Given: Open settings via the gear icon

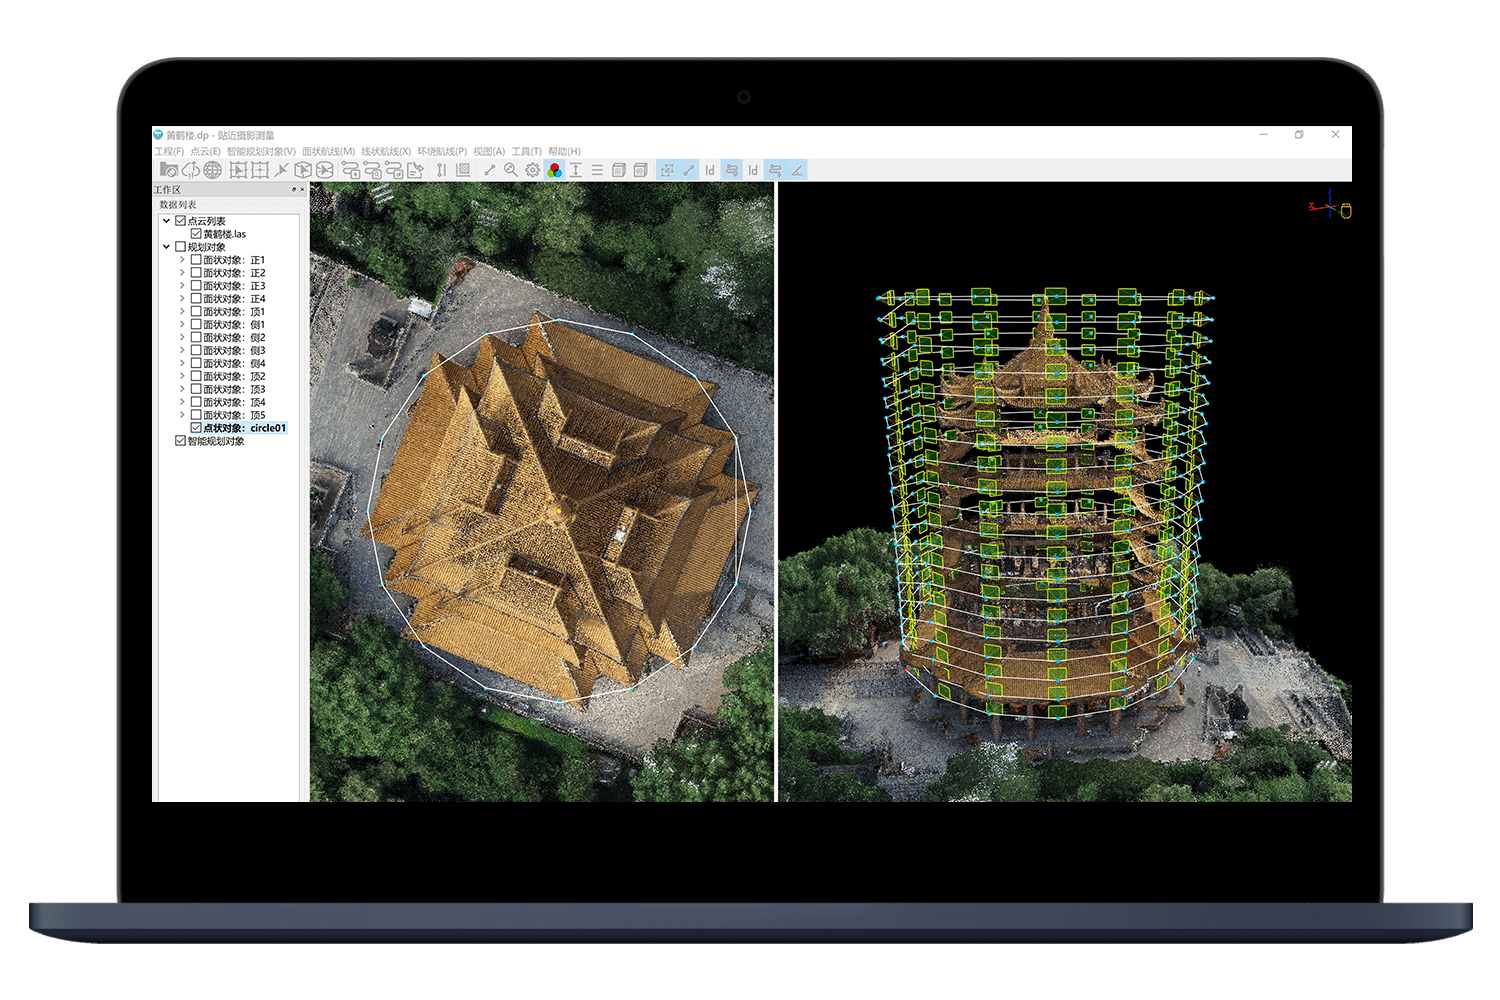Looking at the screenshot, I should coord(533,170).
